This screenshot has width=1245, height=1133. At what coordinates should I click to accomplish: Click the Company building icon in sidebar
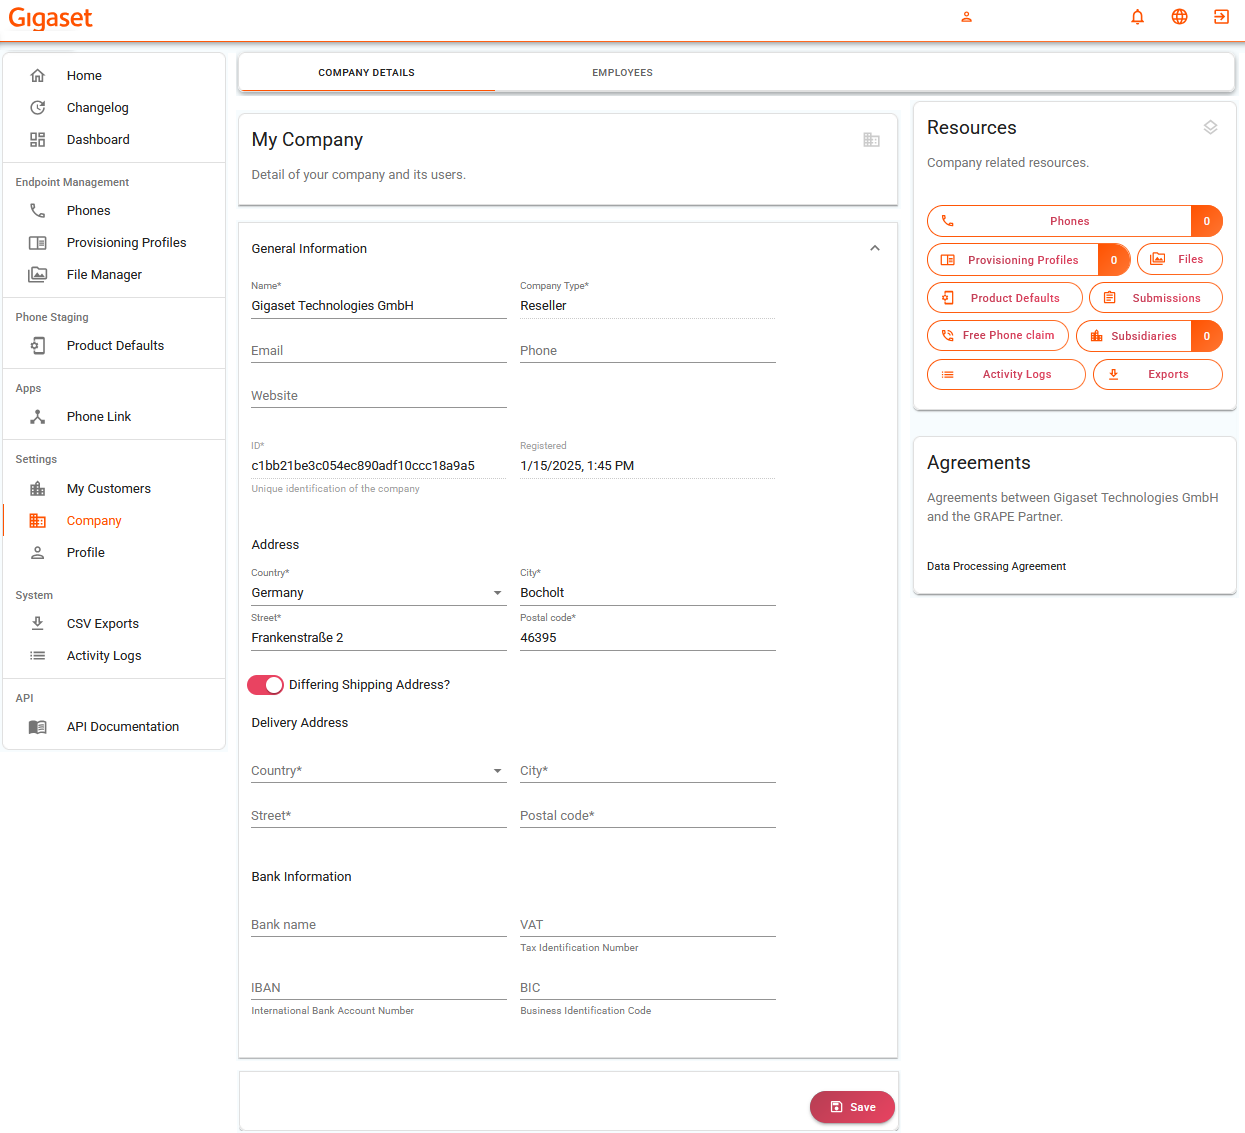[x=37, y=521]
